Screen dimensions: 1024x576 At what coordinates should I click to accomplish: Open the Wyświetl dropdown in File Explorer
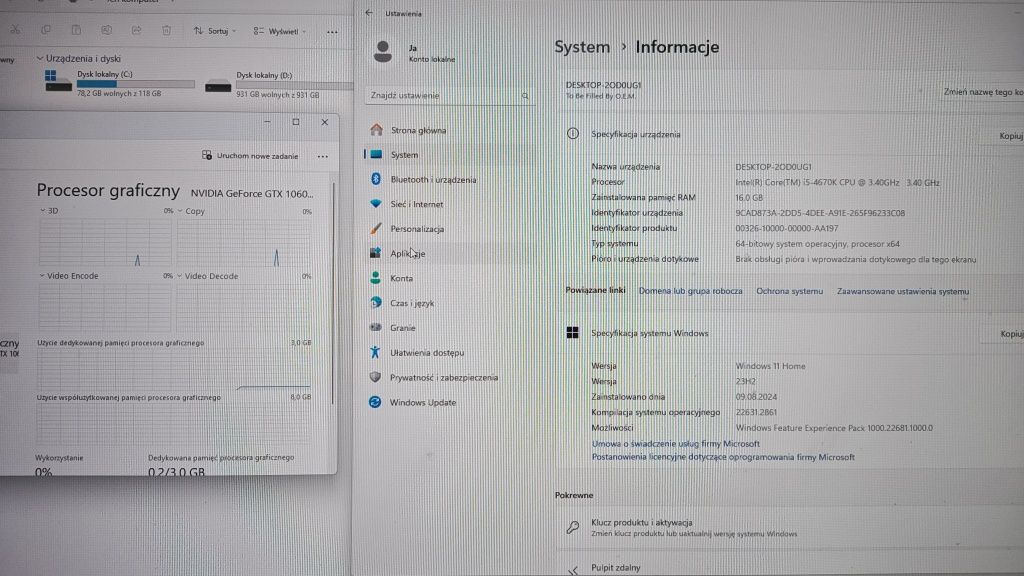280,31
